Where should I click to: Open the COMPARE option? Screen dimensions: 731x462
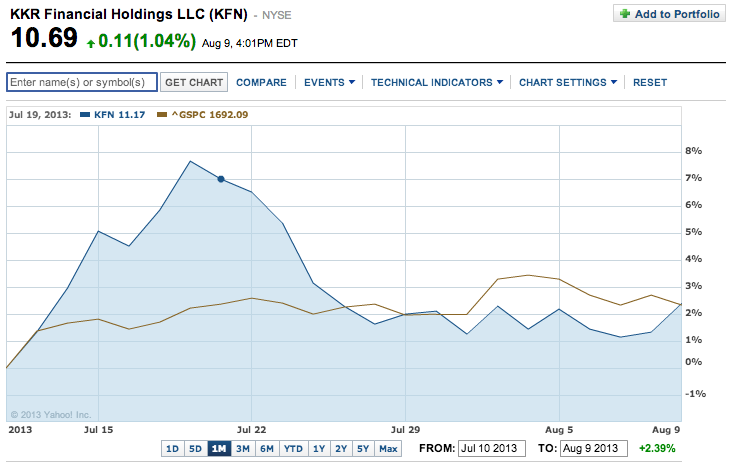(x=261, y=83)
